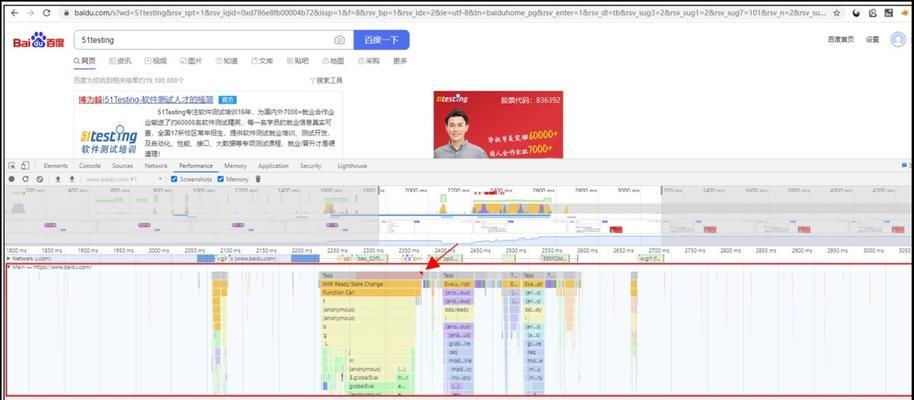The height and width of the screenshot is (400, 914).
Task: Switch to the Console tab
Action: (90, 166)
